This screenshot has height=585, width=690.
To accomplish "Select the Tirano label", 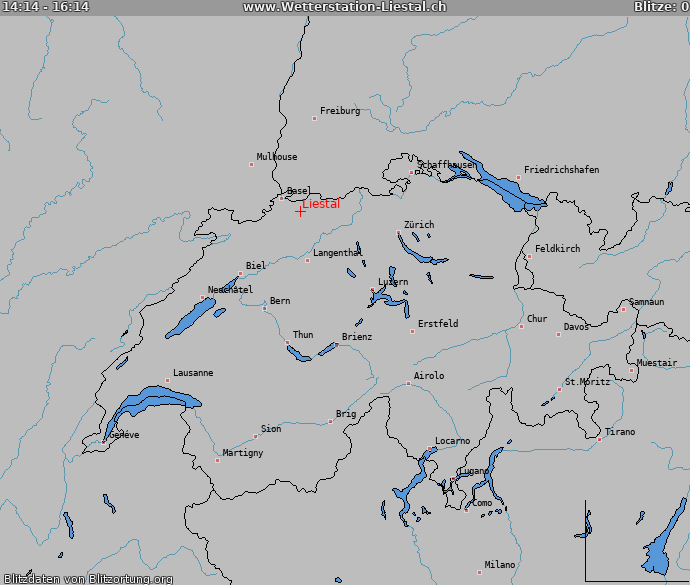I will [620, 432].
